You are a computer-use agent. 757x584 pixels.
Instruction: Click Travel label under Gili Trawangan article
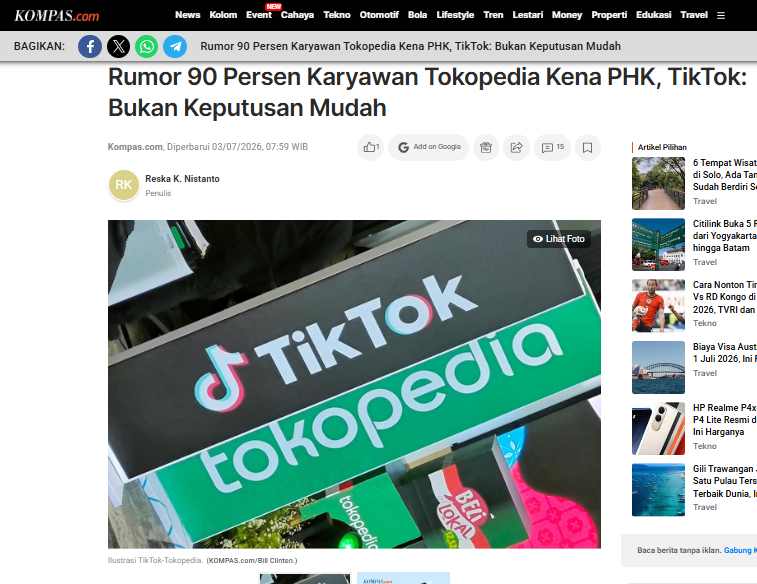pos(705,507)
